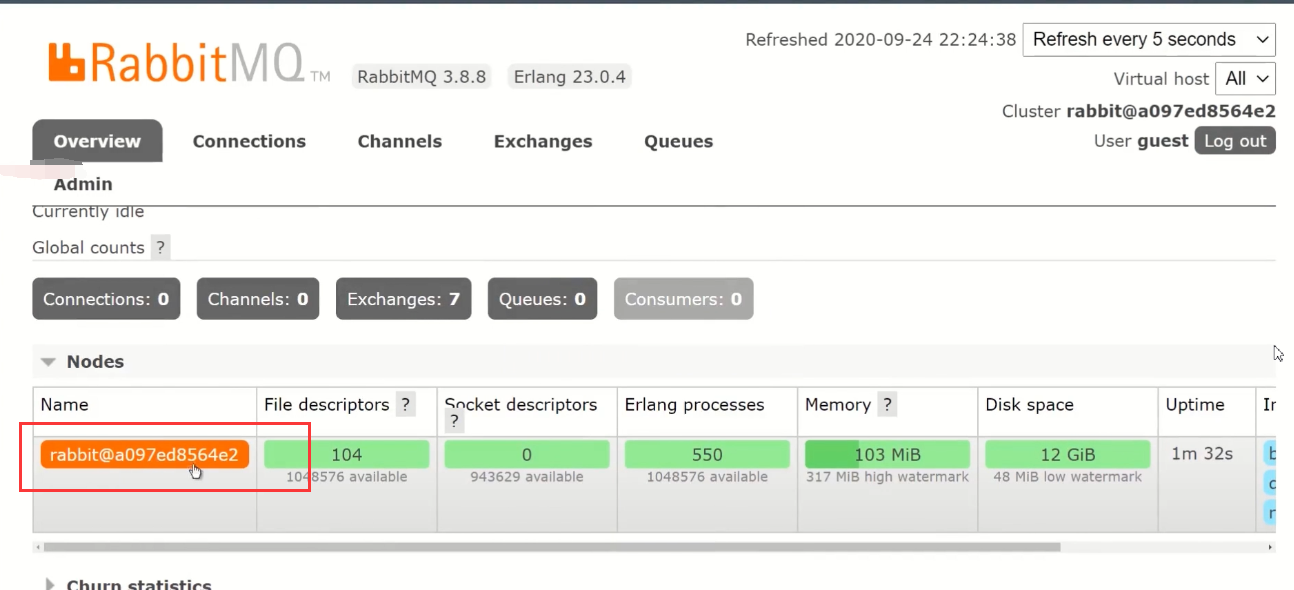The height and width of the screenshot is (590, 1294).
Task: Click the Cluster rabbit@a097ed8564e2 label
Action: 1139,111
